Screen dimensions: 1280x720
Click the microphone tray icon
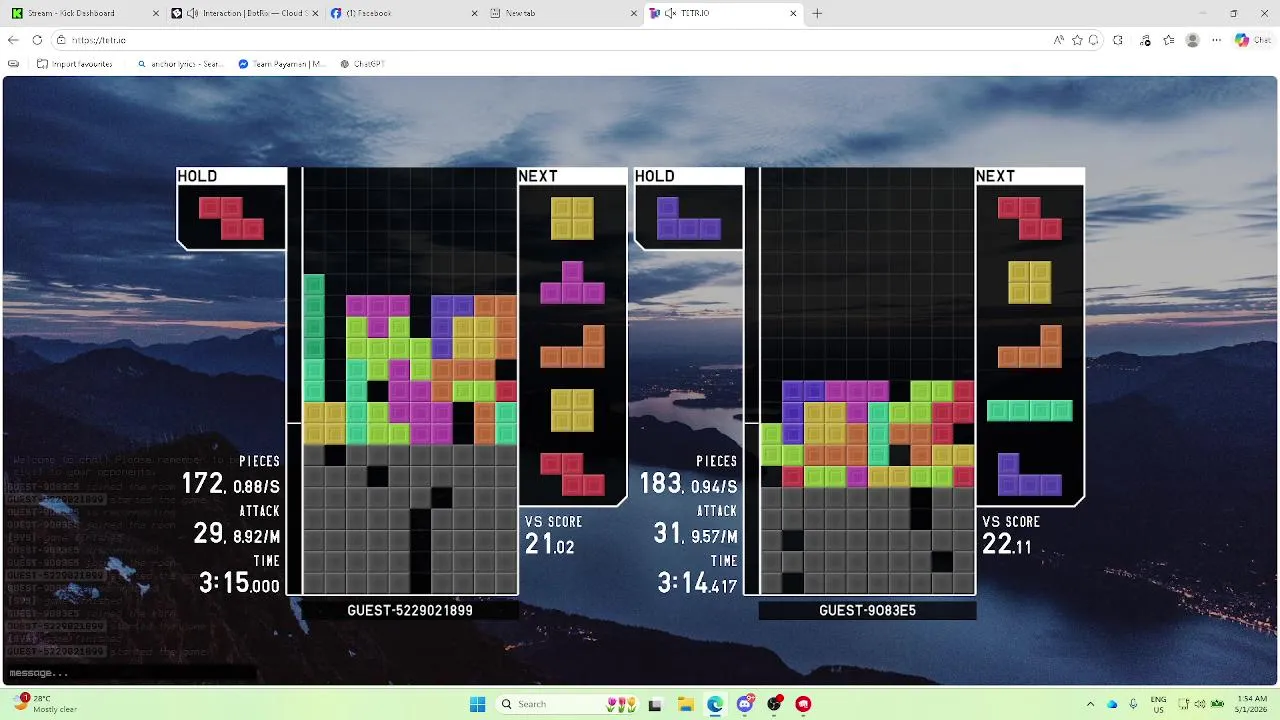coord(1134,704)
